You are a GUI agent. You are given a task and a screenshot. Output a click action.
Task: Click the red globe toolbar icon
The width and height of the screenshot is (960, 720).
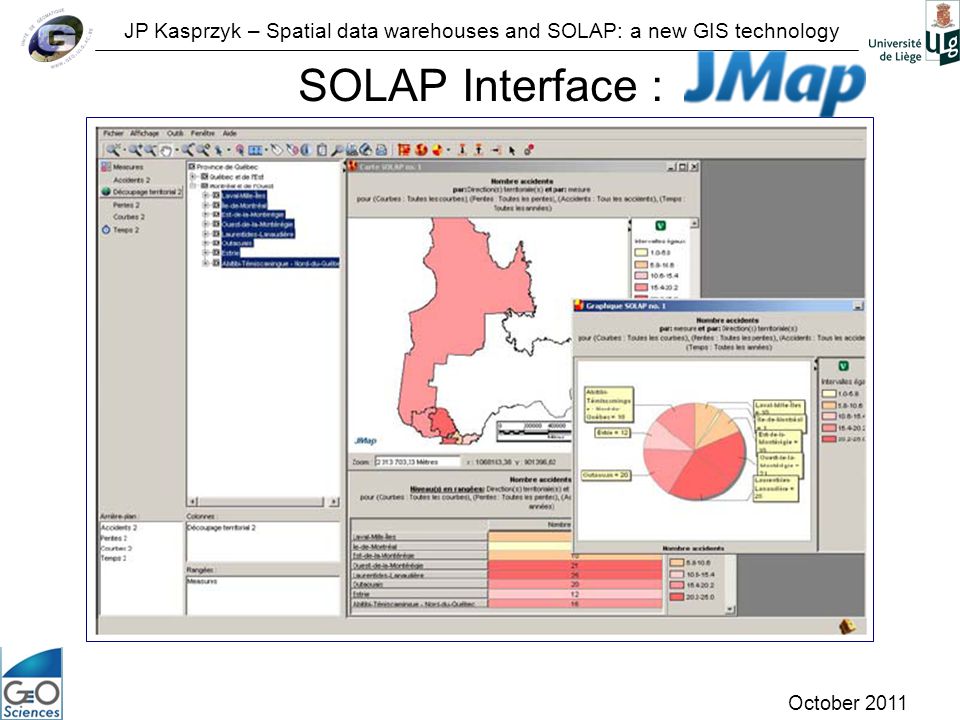click(x=420, y=150)
